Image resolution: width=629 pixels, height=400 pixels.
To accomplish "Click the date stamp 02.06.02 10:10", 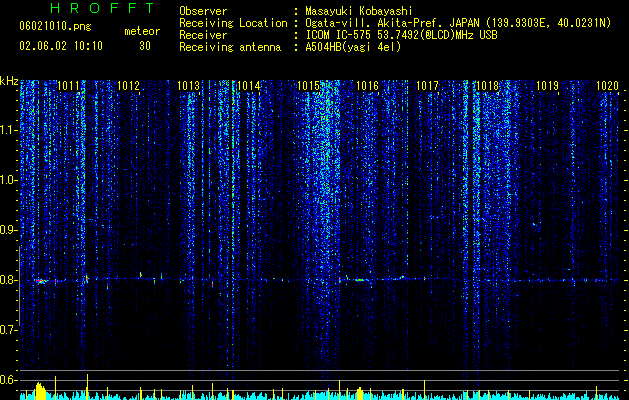I will (61, 46).
